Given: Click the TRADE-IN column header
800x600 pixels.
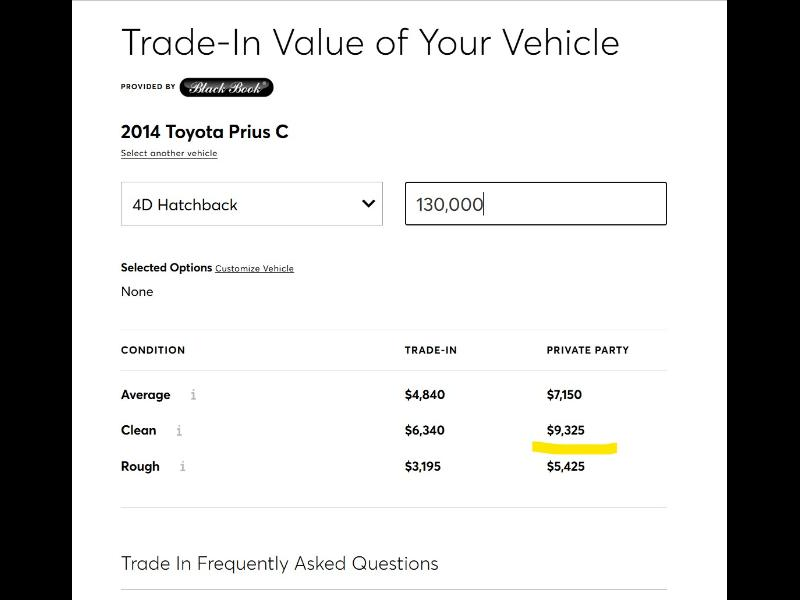Looking at the screenshot, I should click(430, 350).
